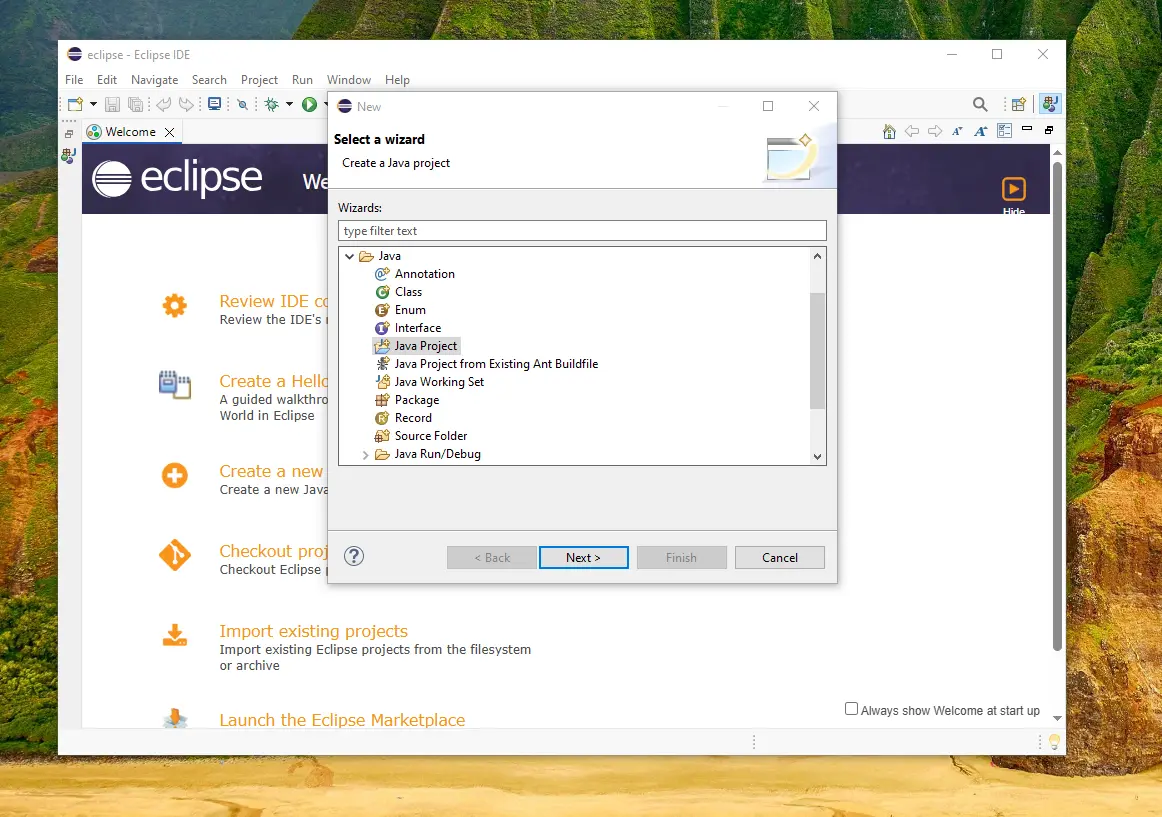Click the Next > button

click(584, 558)
